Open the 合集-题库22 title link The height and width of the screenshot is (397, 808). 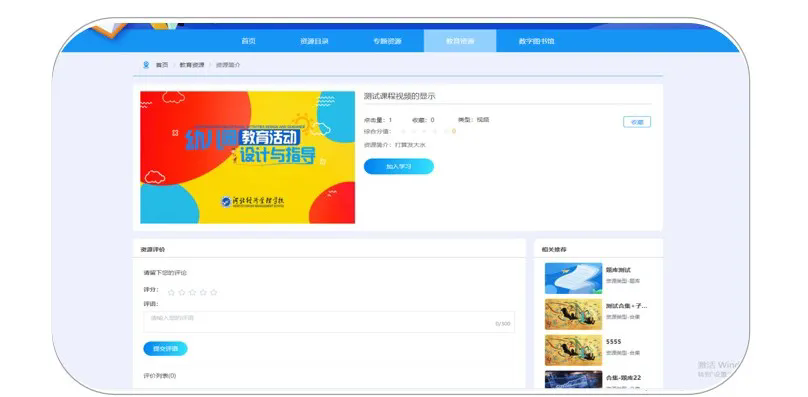pyautogui.click(x=624, y=378)
